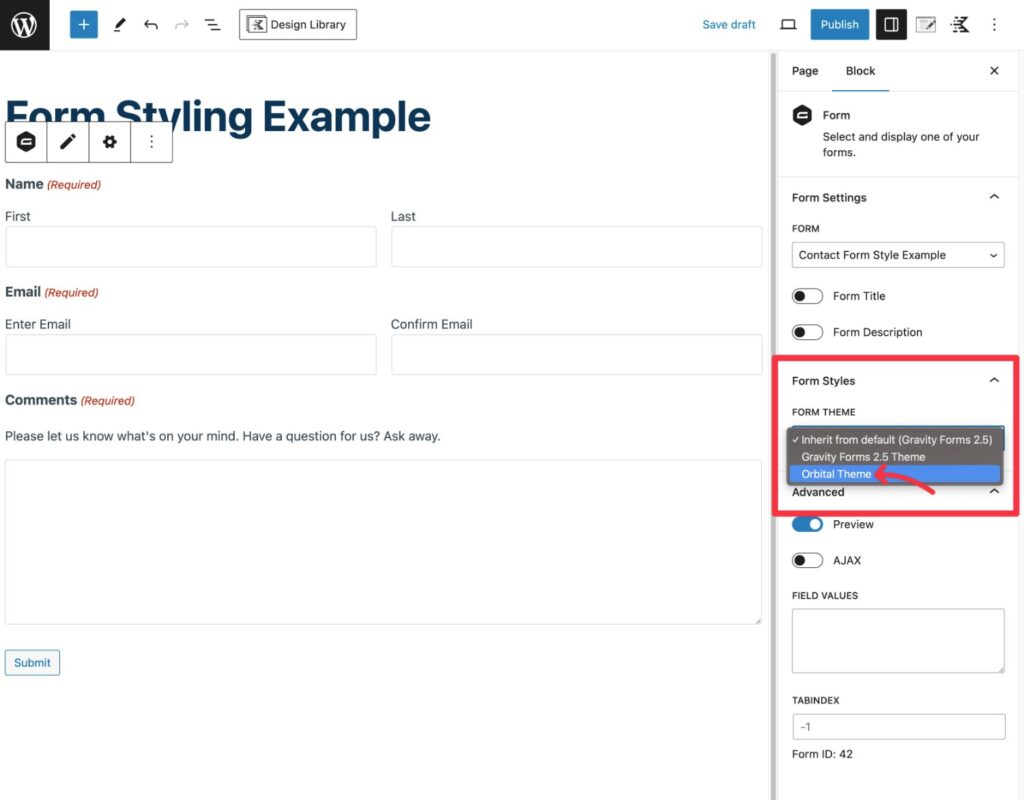Viewport: 1024px width, 800px height.
Task: Open the Contact Form Style Example form dropdown
Action: (897, 255)
